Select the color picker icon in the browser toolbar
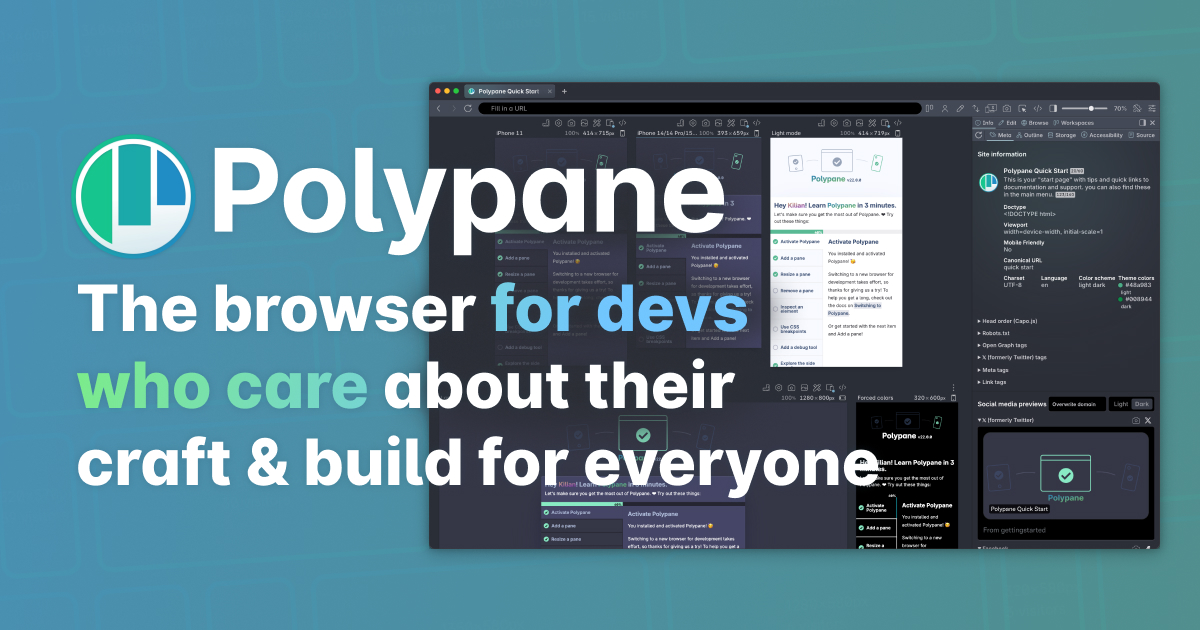Image resolution: width=1200 pixels, height=630 pixels. pyautogui.click(x=961, y=107)
